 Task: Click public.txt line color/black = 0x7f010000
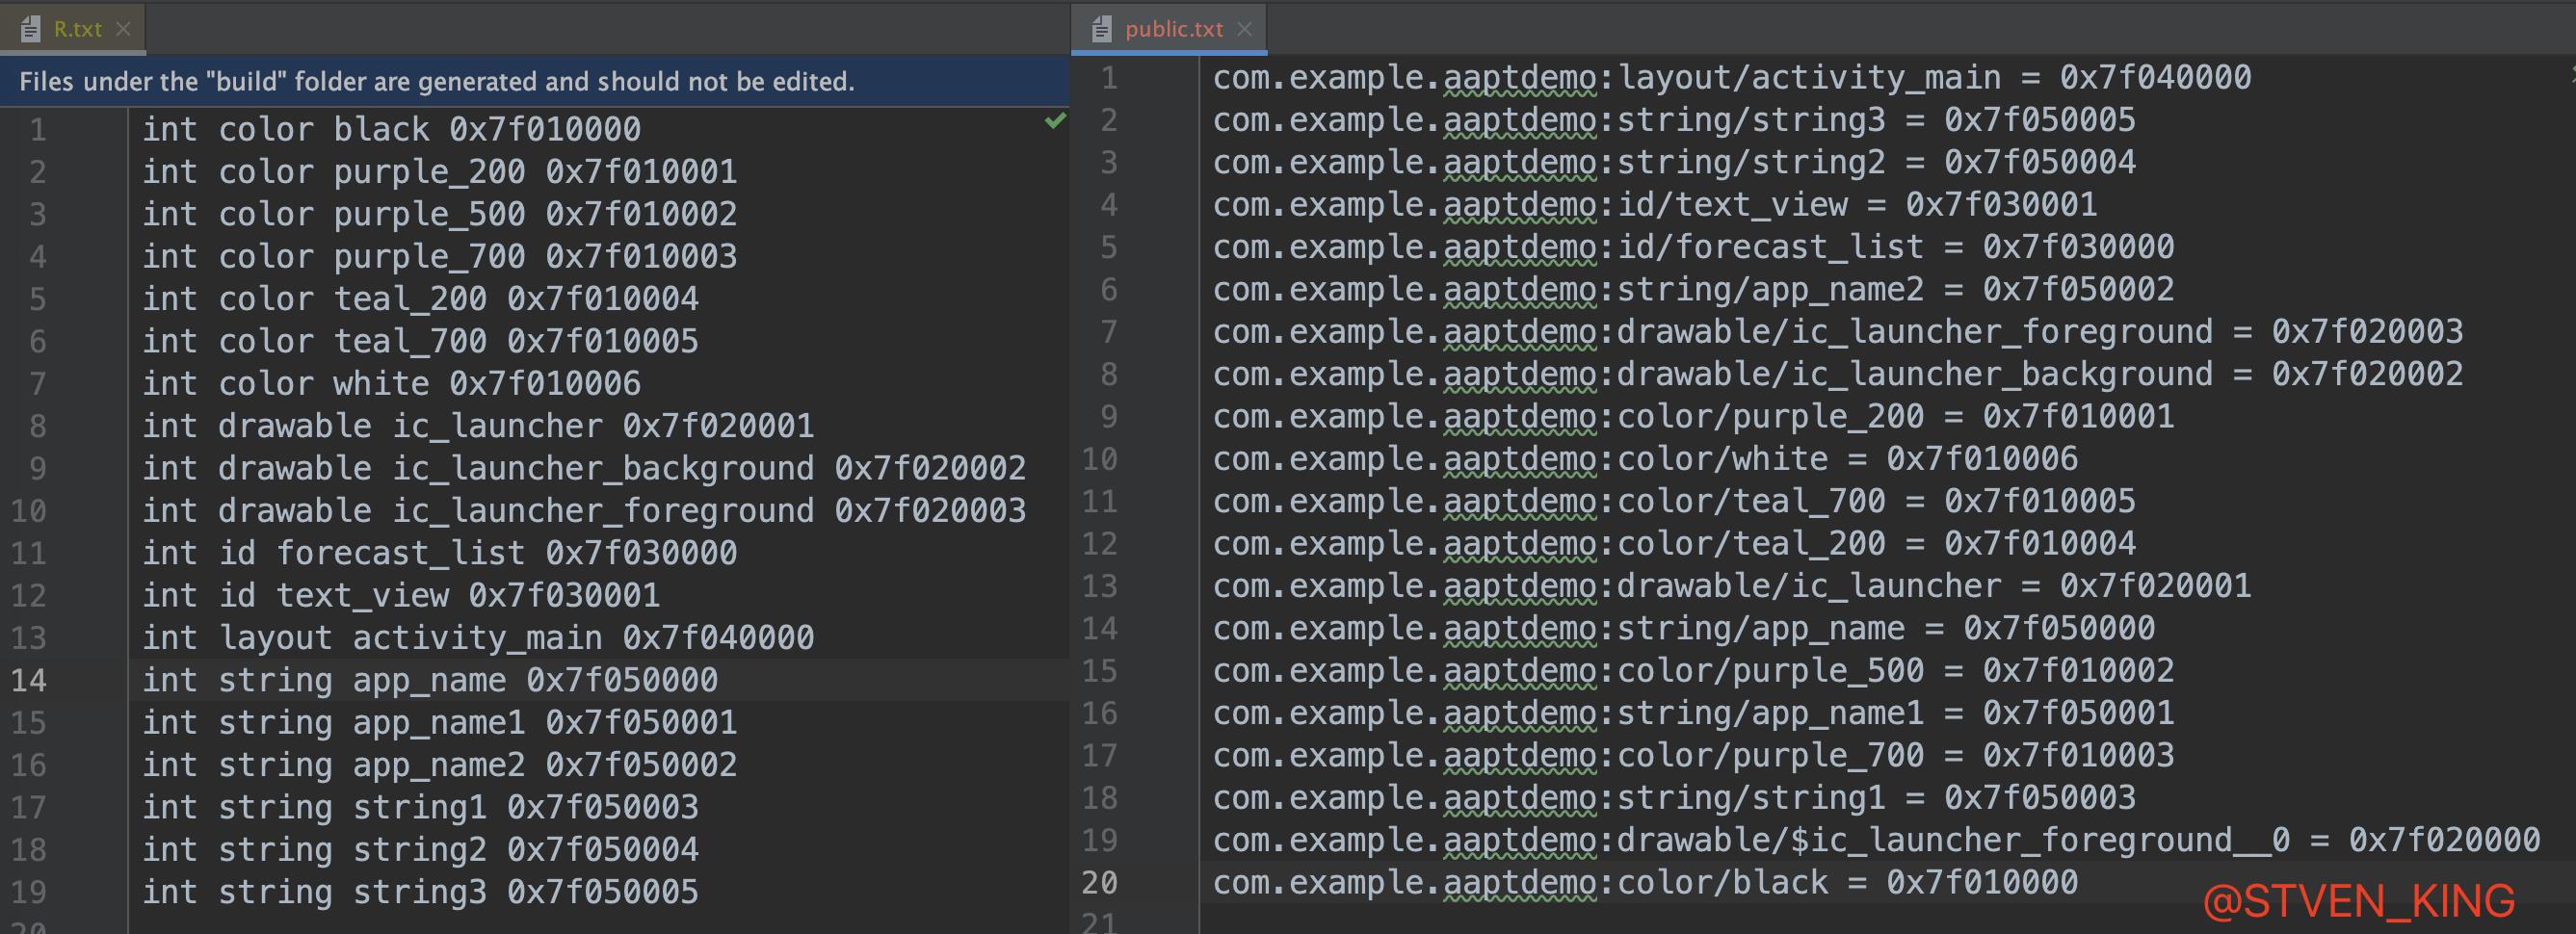(1645, 882)
